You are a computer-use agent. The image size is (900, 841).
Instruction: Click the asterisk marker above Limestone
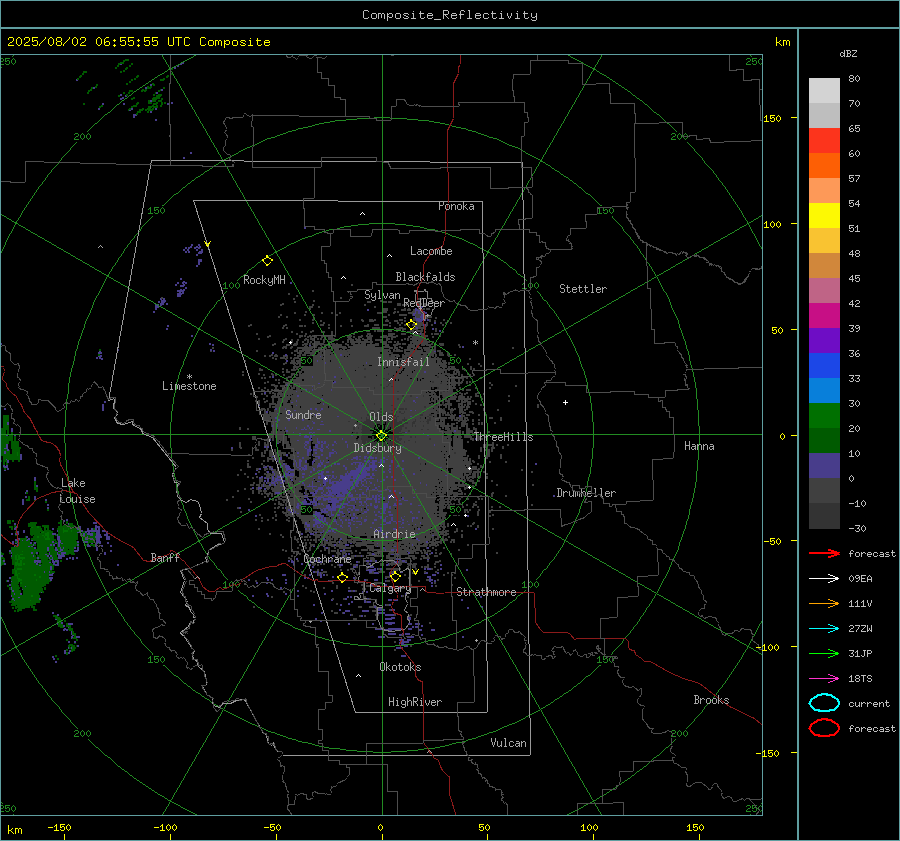click(189, 377)
